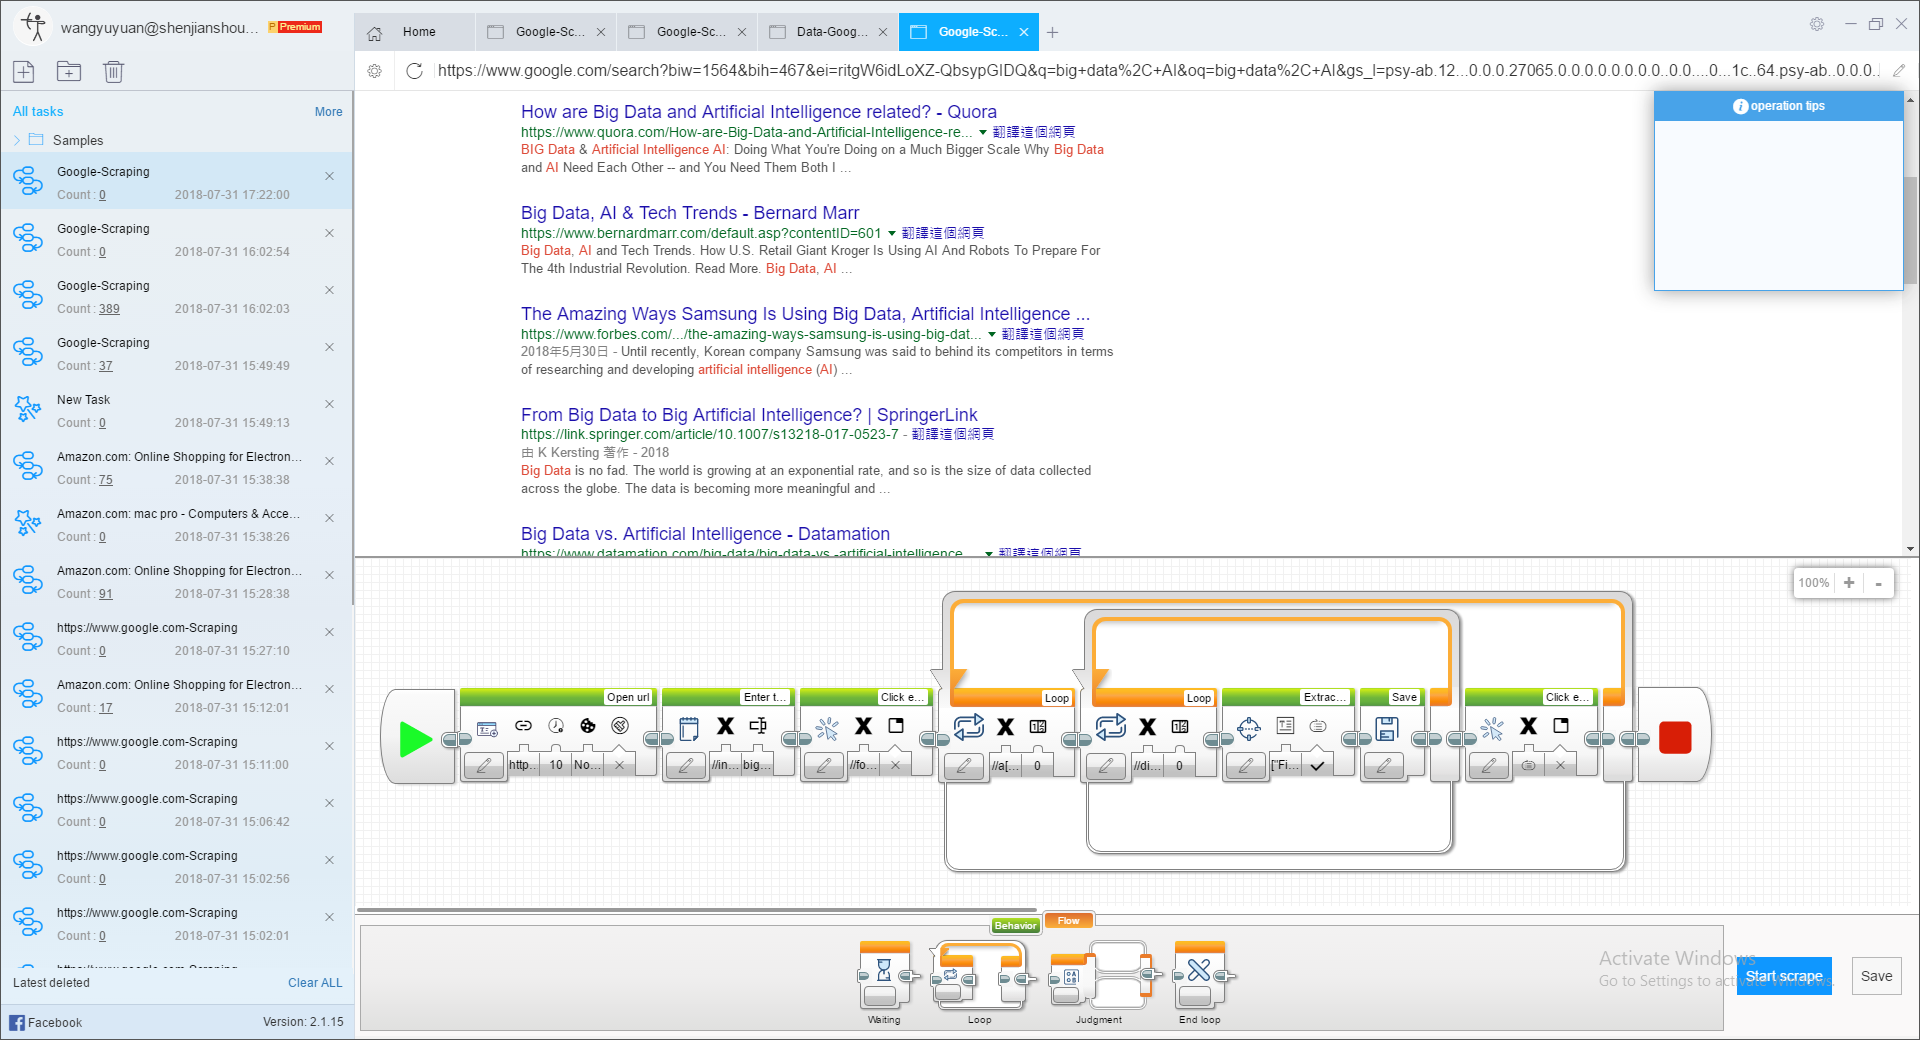Select the New Task item with Count 0

point(176,410)
